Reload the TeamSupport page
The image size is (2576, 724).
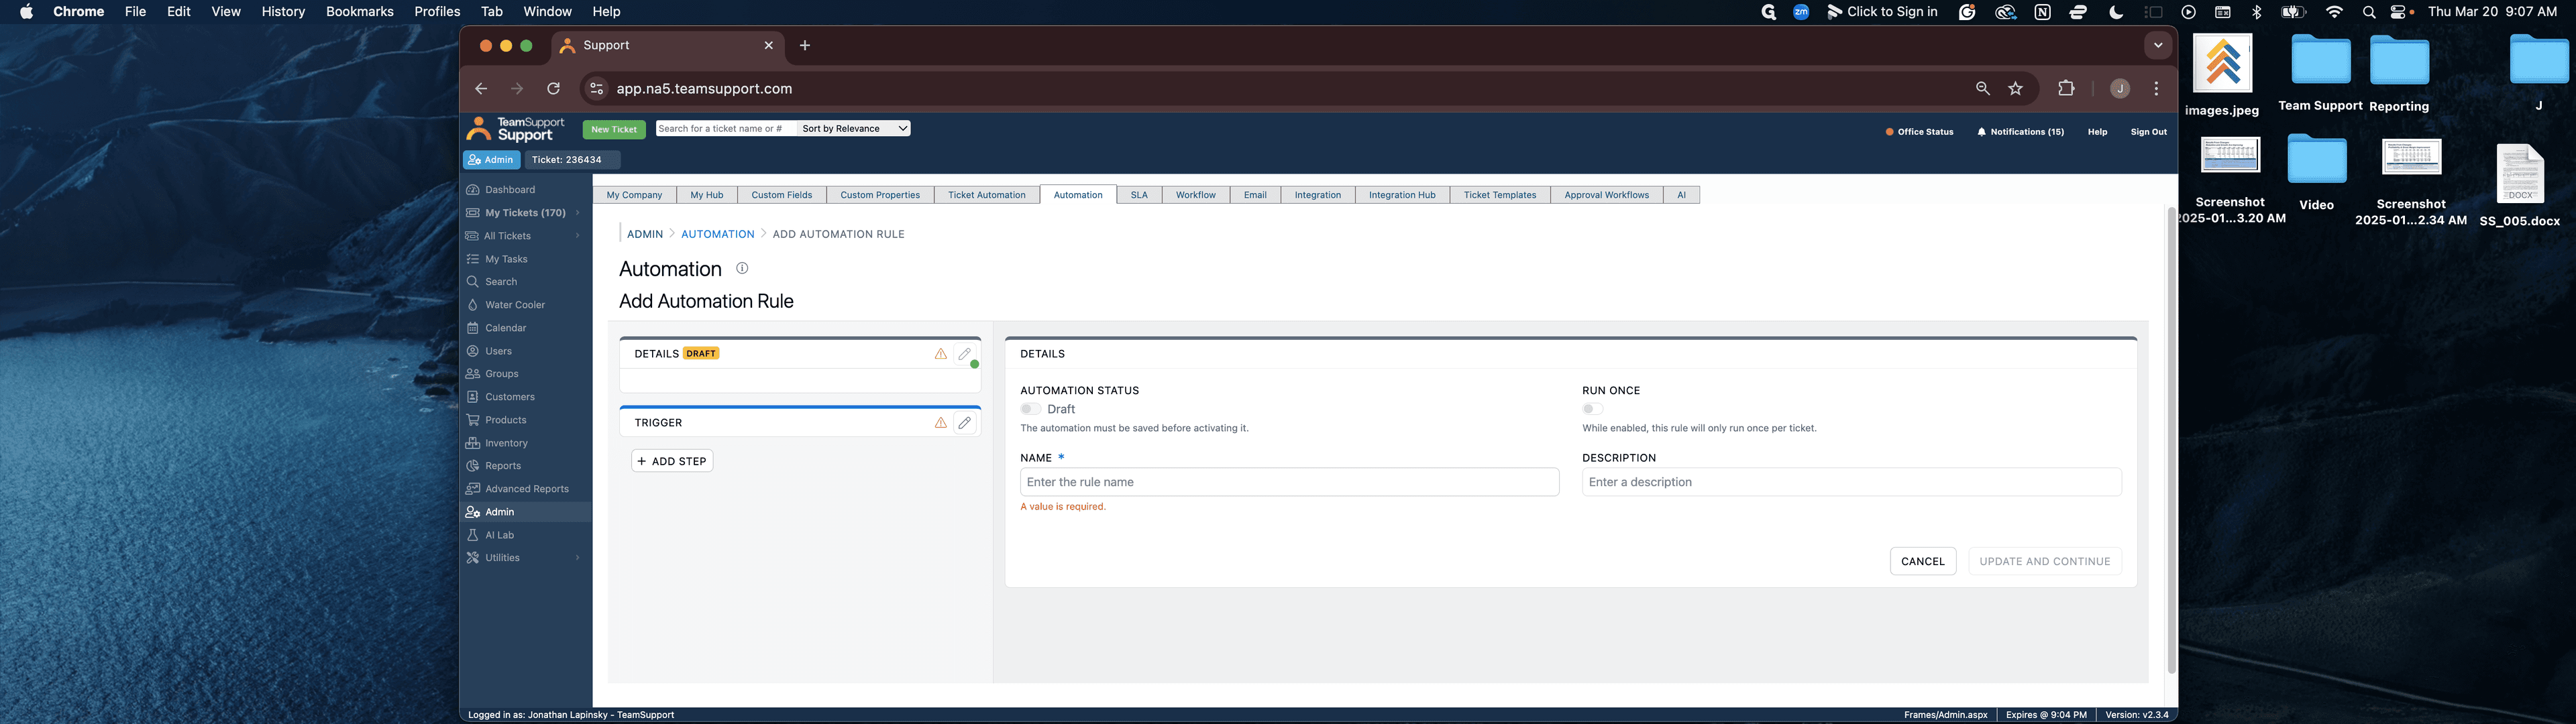553,89
